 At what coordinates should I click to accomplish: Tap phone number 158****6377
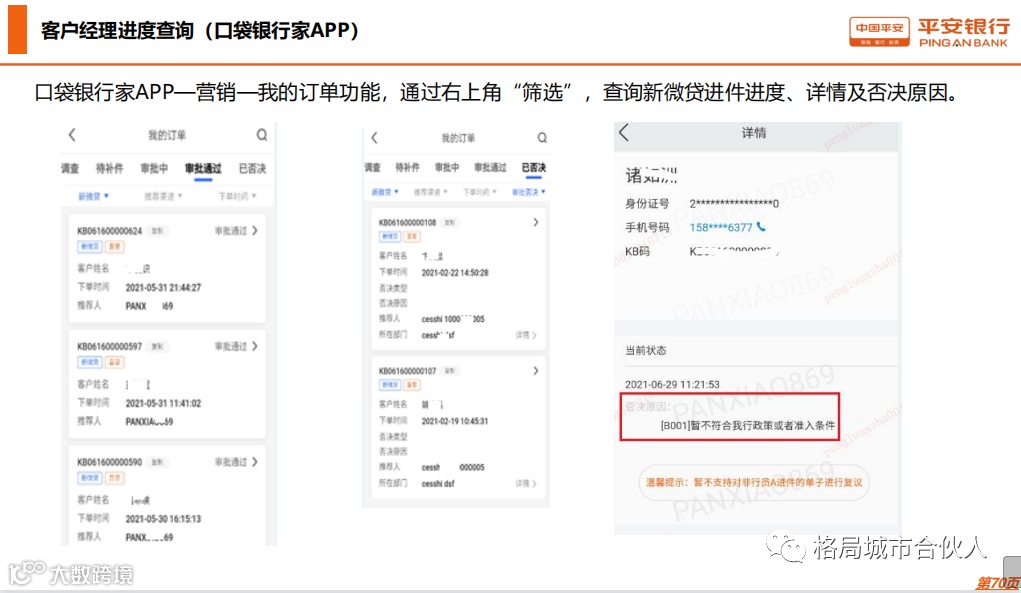pos(721,227)
